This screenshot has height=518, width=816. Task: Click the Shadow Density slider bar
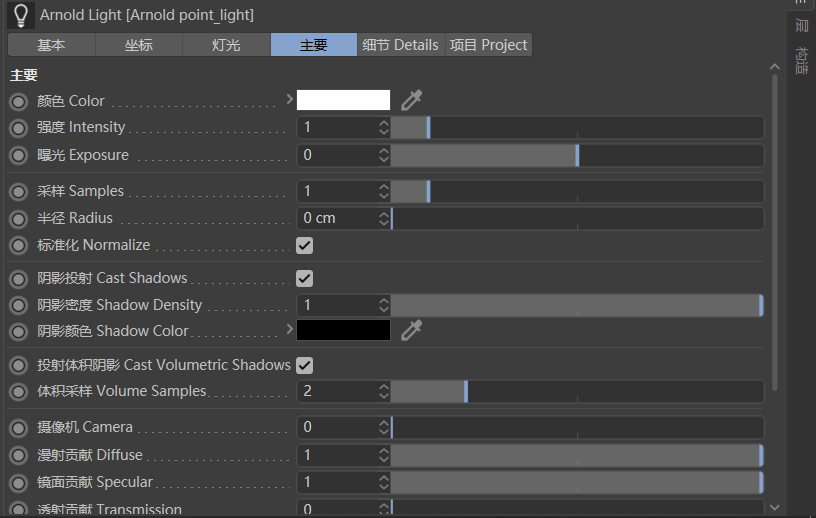[577, 305]
